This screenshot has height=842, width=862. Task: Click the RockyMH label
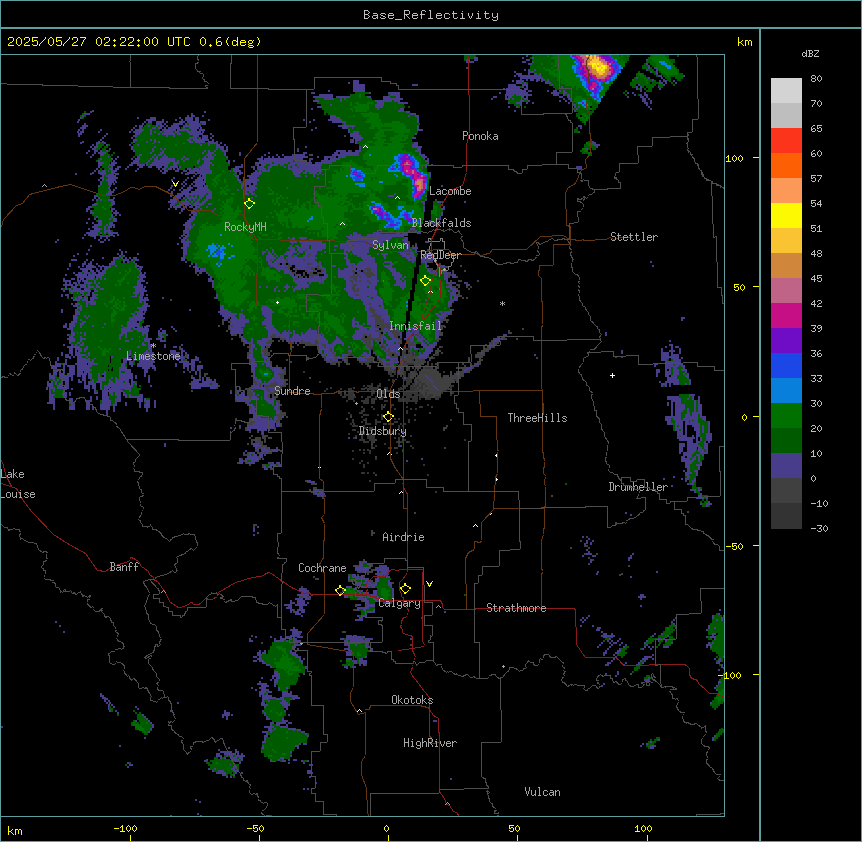tap(245, 227)
